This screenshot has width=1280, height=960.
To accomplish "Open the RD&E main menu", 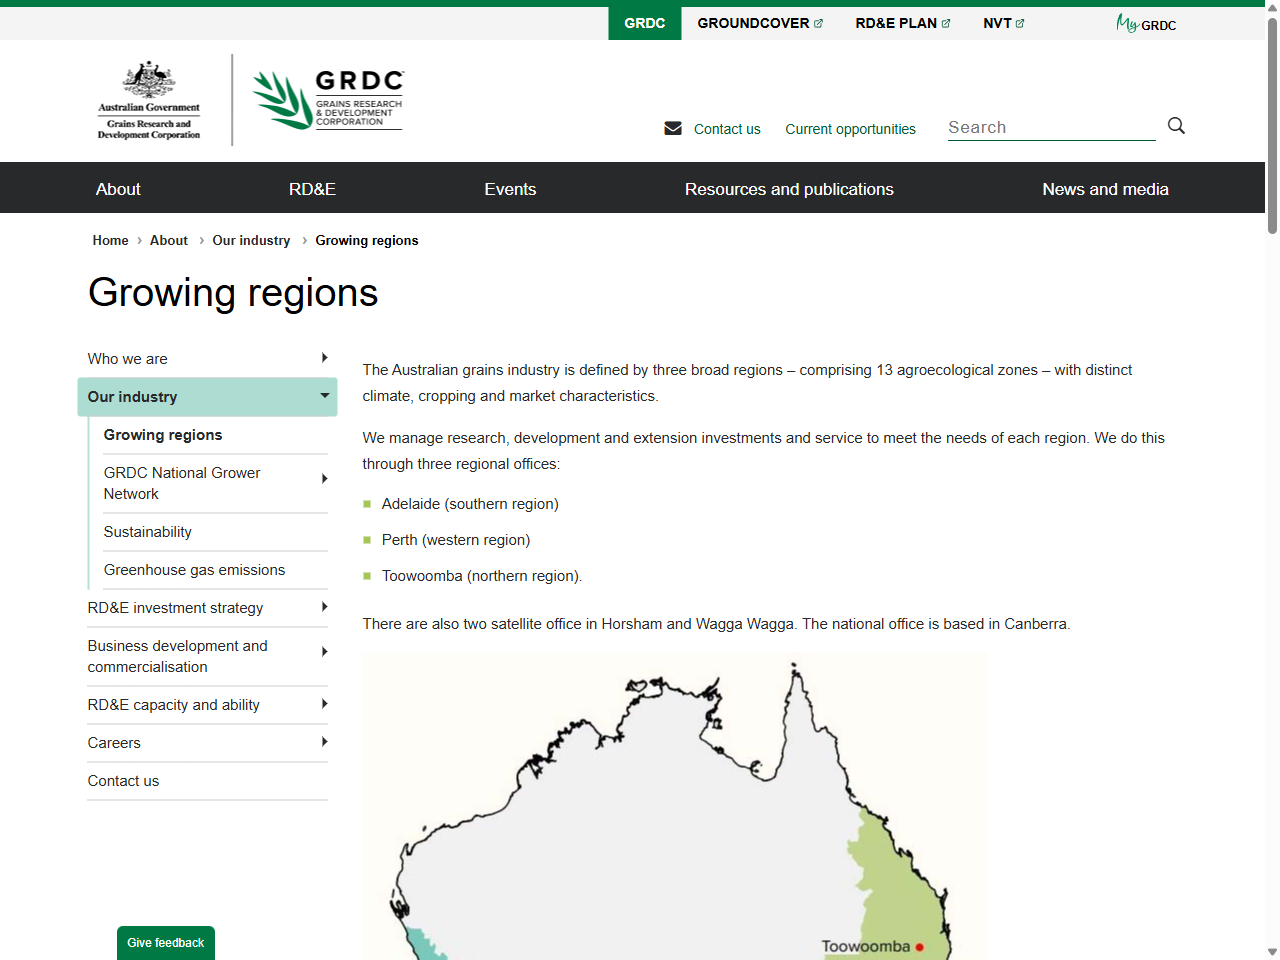I will [x=312, y=189].
